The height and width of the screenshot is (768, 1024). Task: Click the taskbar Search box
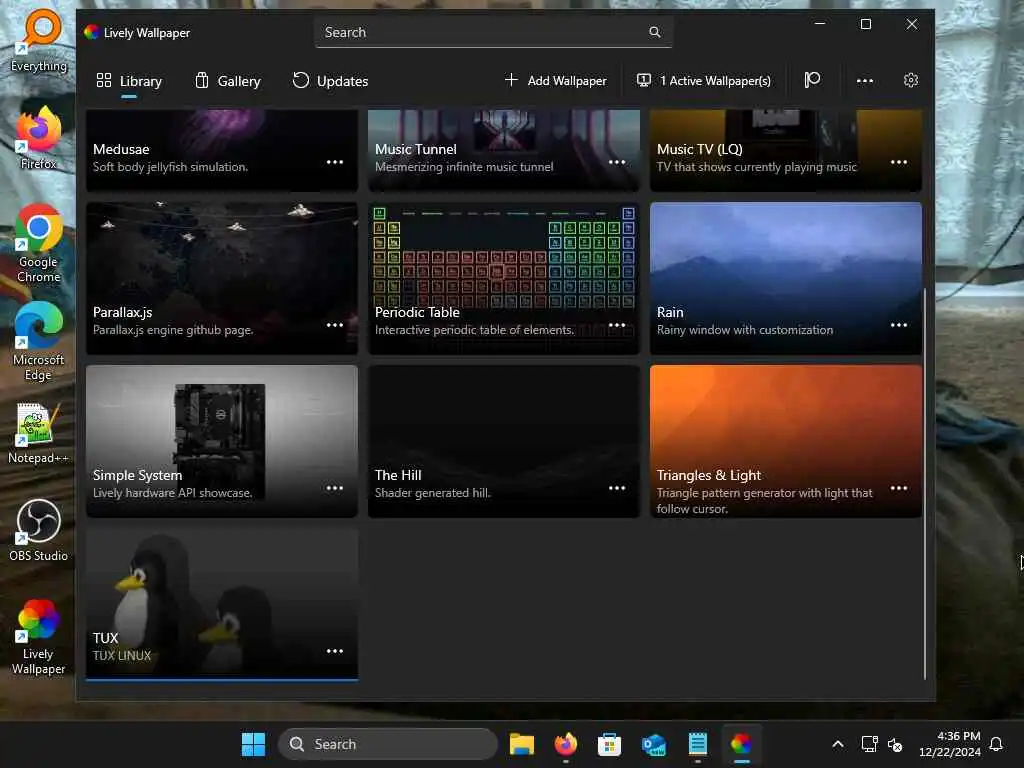(x=388, y=744)
